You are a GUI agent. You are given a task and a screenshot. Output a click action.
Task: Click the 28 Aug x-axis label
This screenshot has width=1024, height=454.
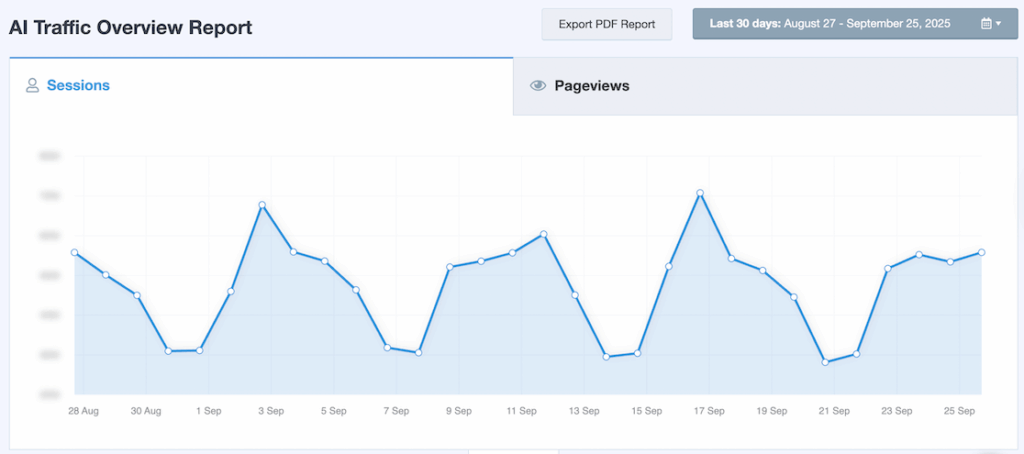(x=83, y=411)
